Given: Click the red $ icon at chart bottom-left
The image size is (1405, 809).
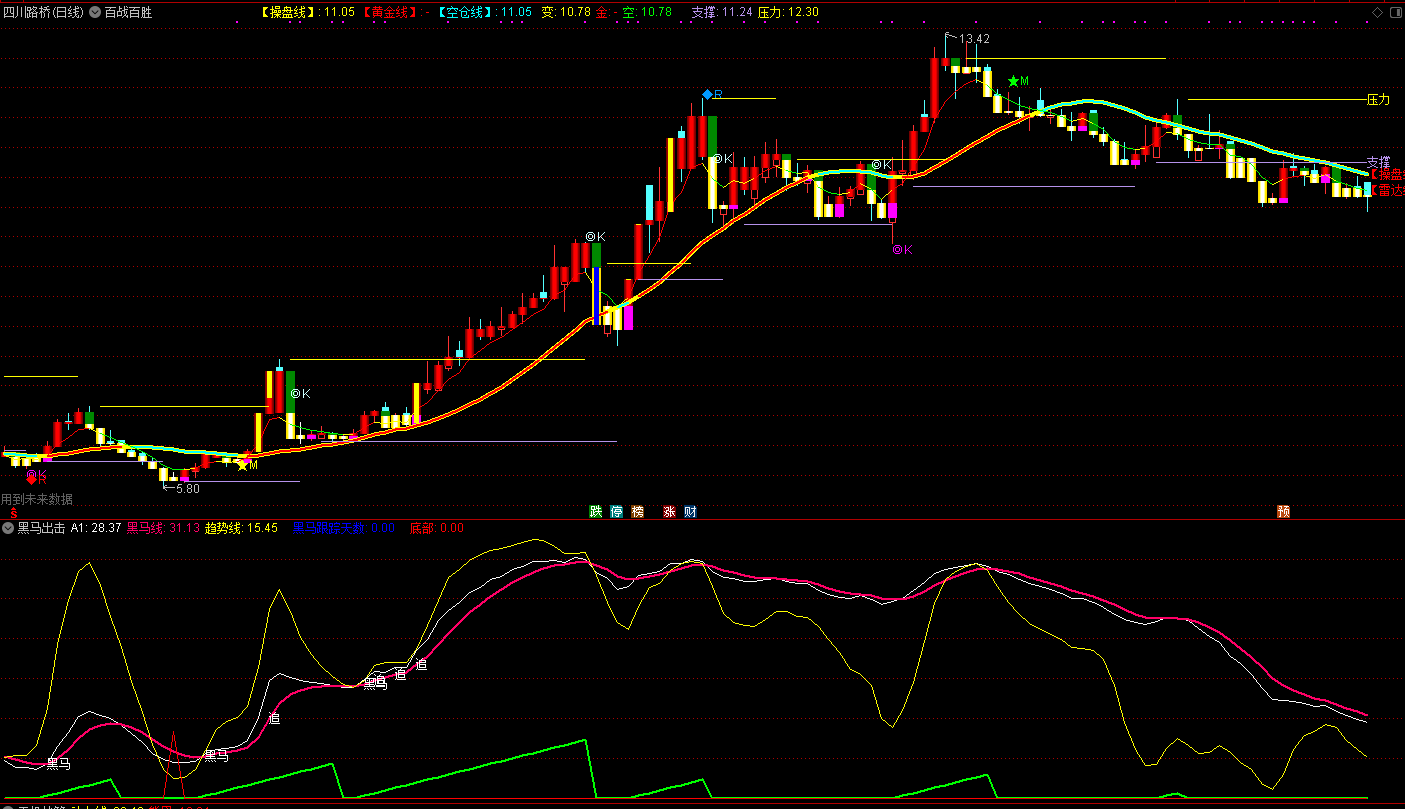Looking at the screenshot, I should 14,512.
